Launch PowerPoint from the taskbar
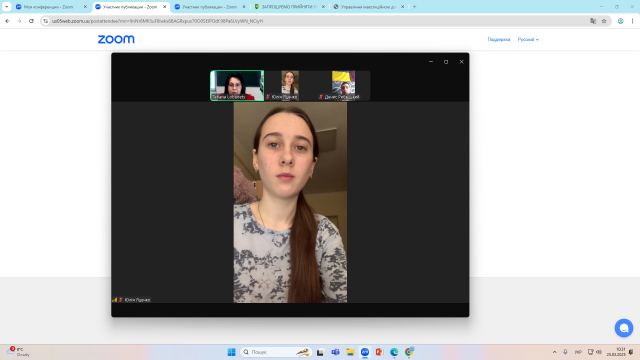This screenshot has height=360, width=640. (x=379, y=352)
